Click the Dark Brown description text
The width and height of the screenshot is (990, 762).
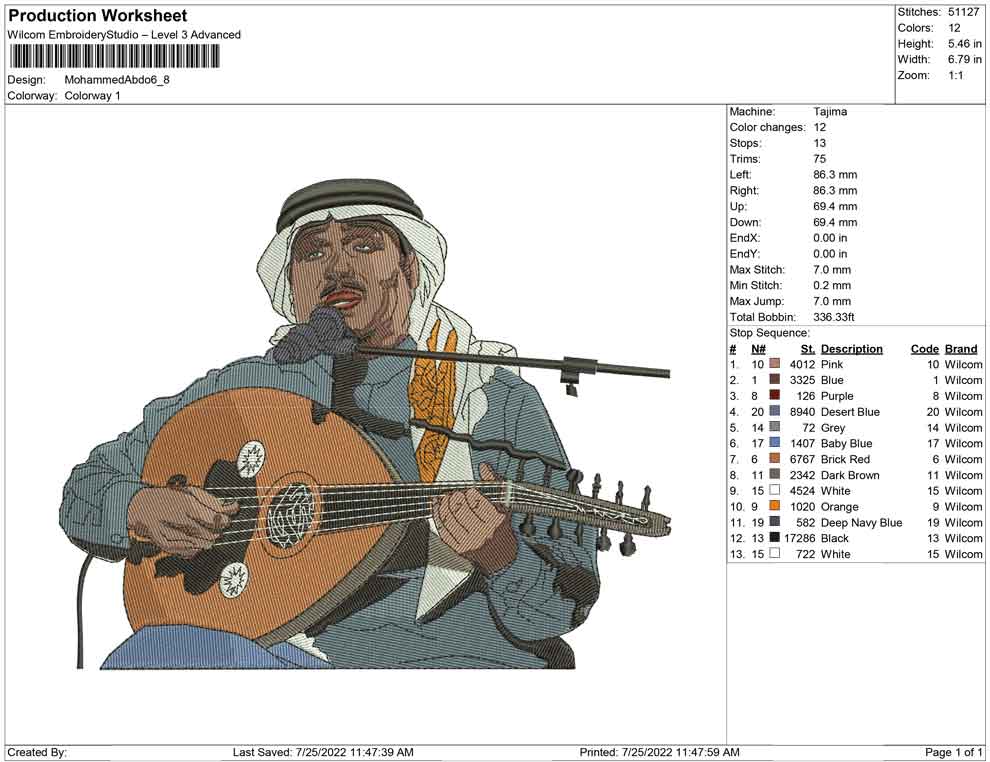tap(850, 475)
